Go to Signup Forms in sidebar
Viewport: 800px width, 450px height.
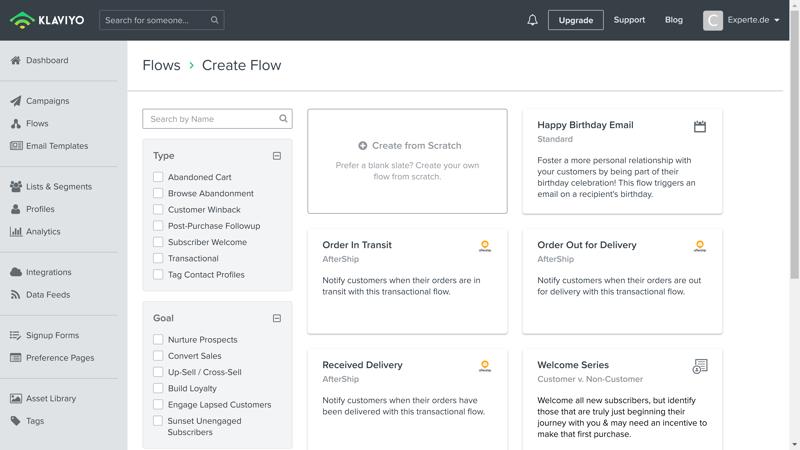pos(52,336)
